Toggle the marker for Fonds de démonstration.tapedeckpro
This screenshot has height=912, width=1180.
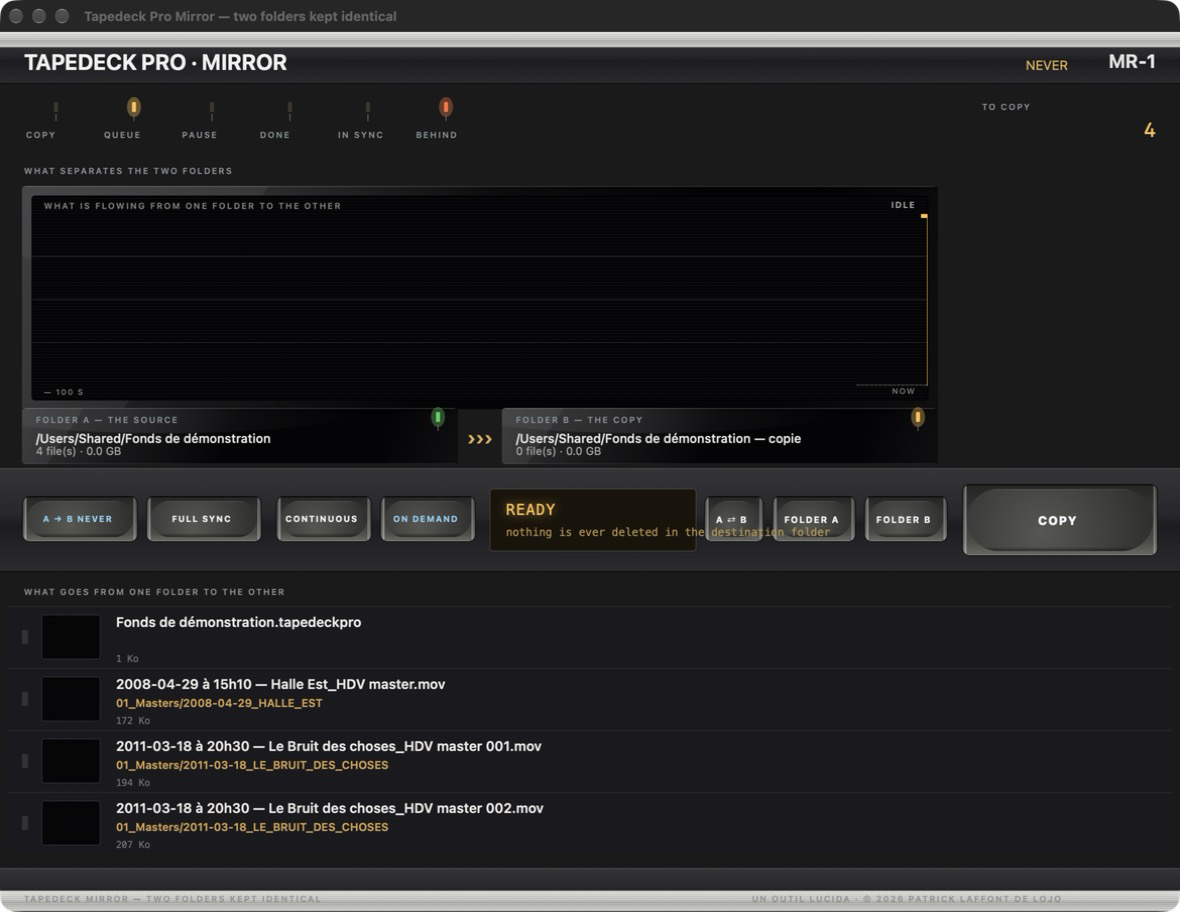(25, 637)
